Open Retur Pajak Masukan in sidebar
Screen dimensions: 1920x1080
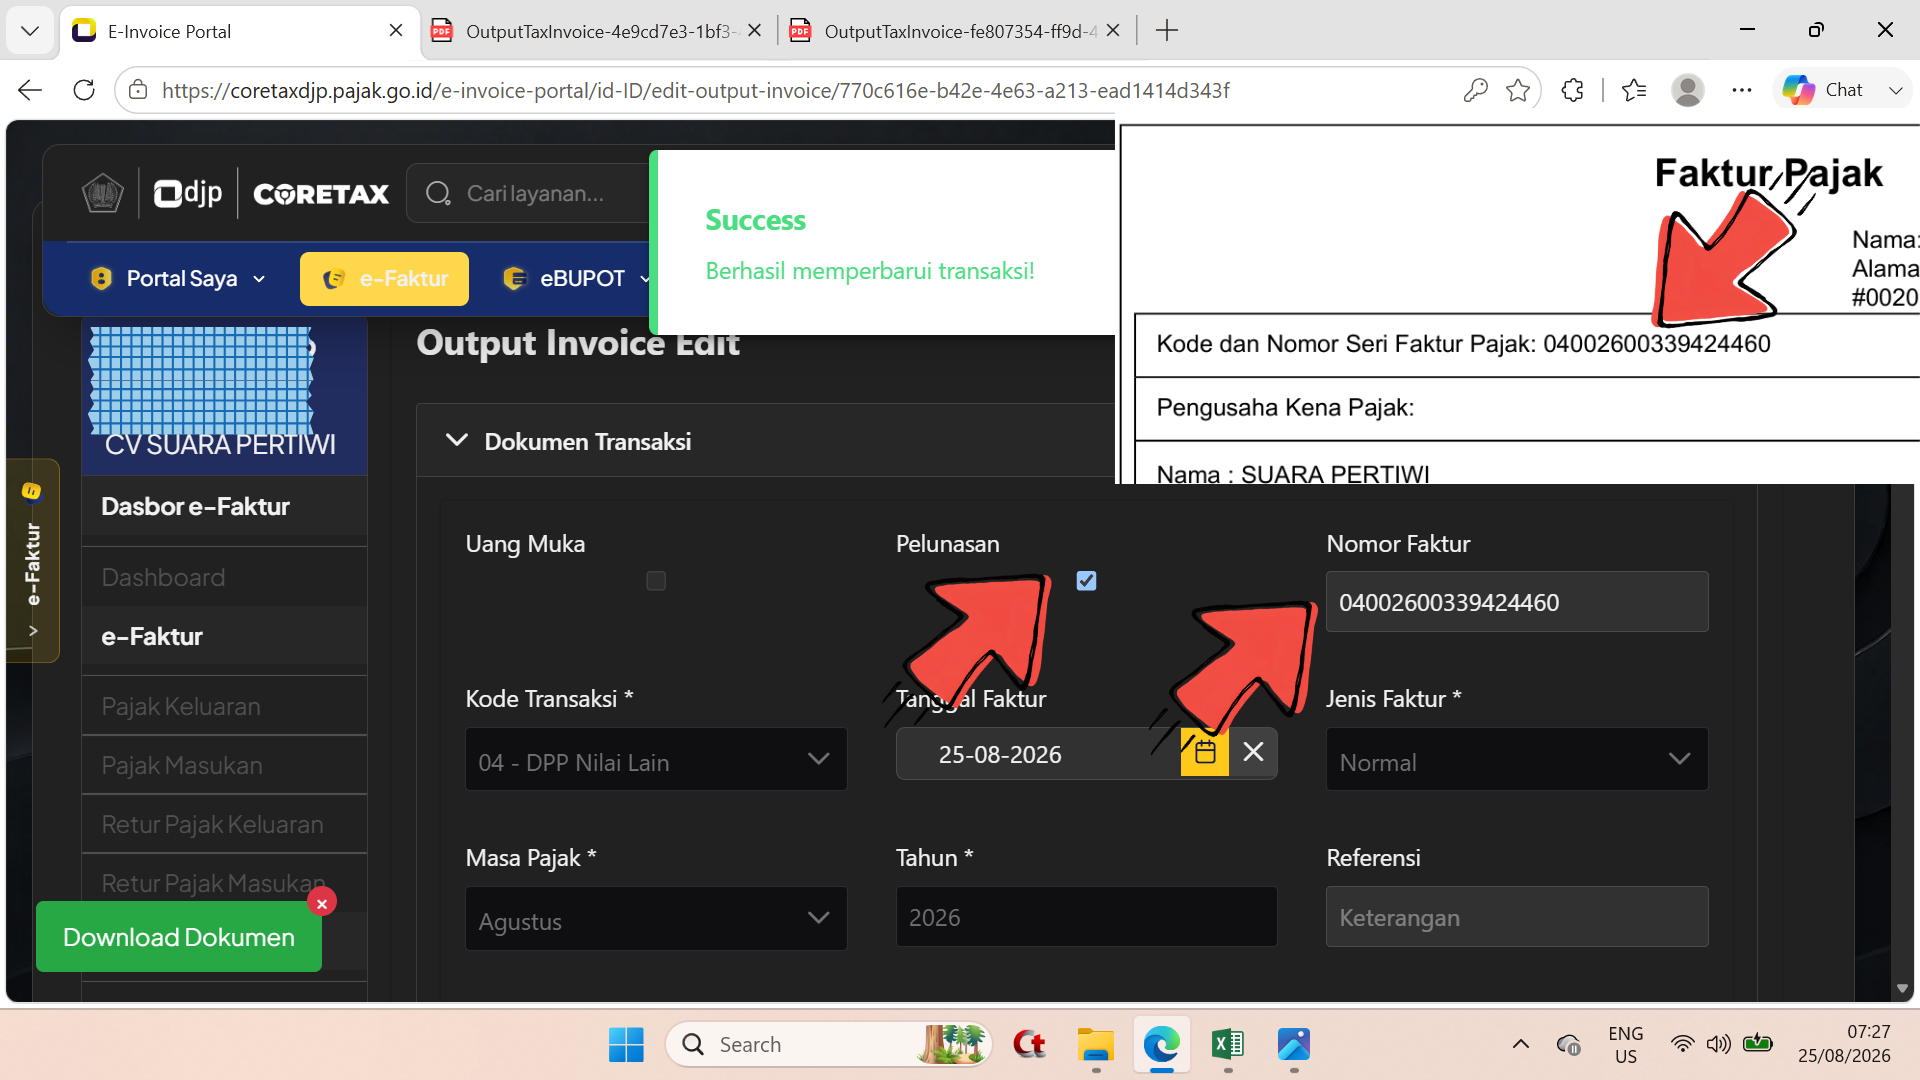[213, 883]
